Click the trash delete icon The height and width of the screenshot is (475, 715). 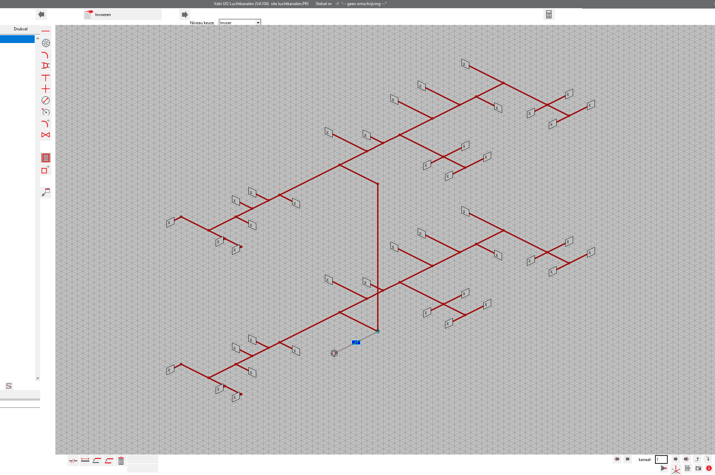pos(121,461)
